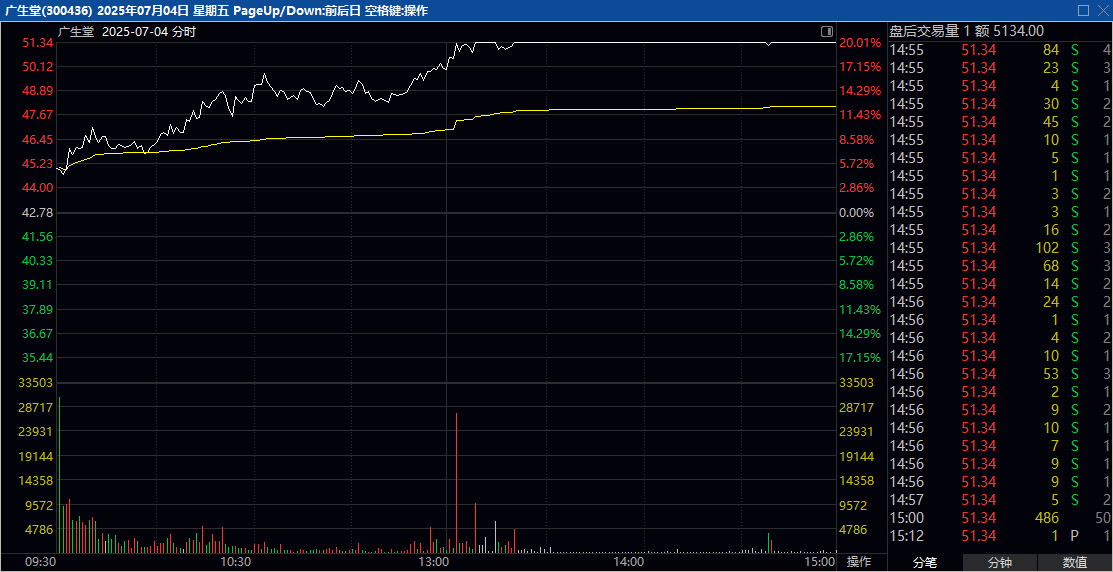Click the 10:30 time axis marker

click(235, 562)
